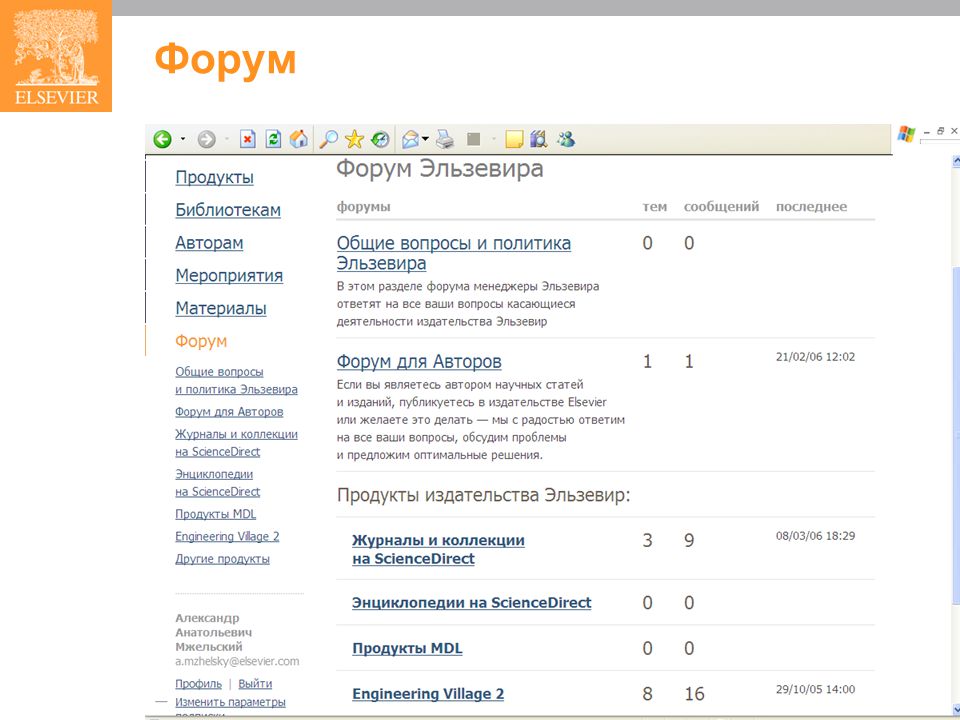960x720 pixels.
Task: Open sidebar sublink Форум для Авторов
Action: point(229,411)
